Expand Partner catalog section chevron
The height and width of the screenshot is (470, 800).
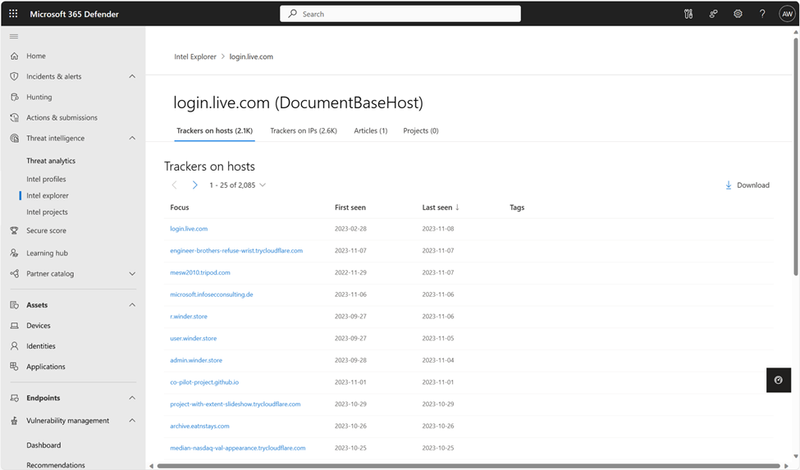[x=132, y=274]
